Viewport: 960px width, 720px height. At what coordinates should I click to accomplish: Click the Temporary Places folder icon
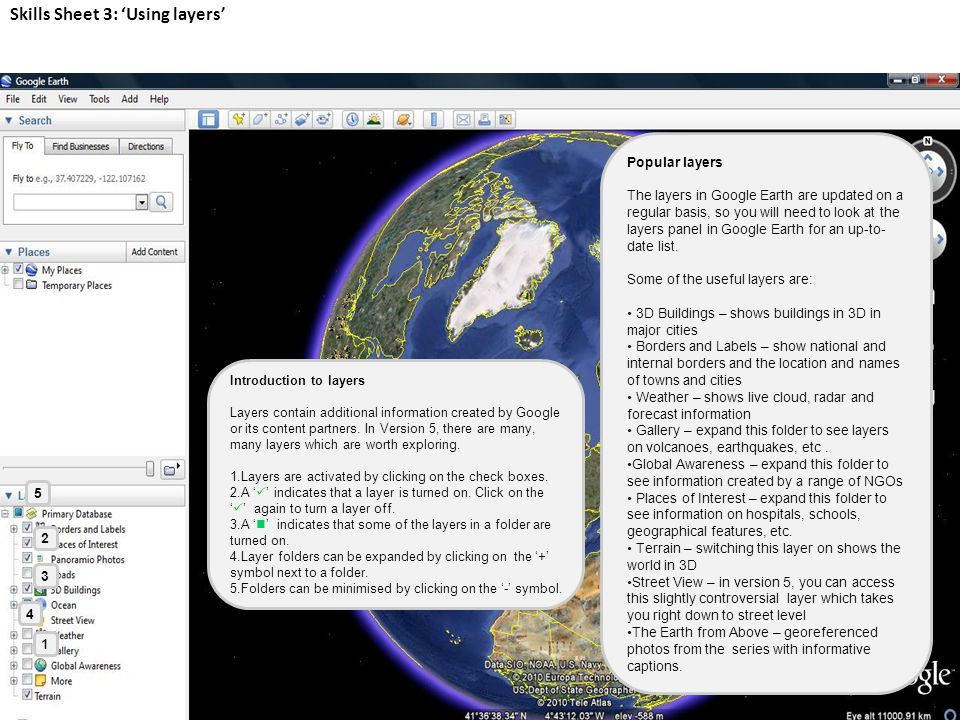31,285
